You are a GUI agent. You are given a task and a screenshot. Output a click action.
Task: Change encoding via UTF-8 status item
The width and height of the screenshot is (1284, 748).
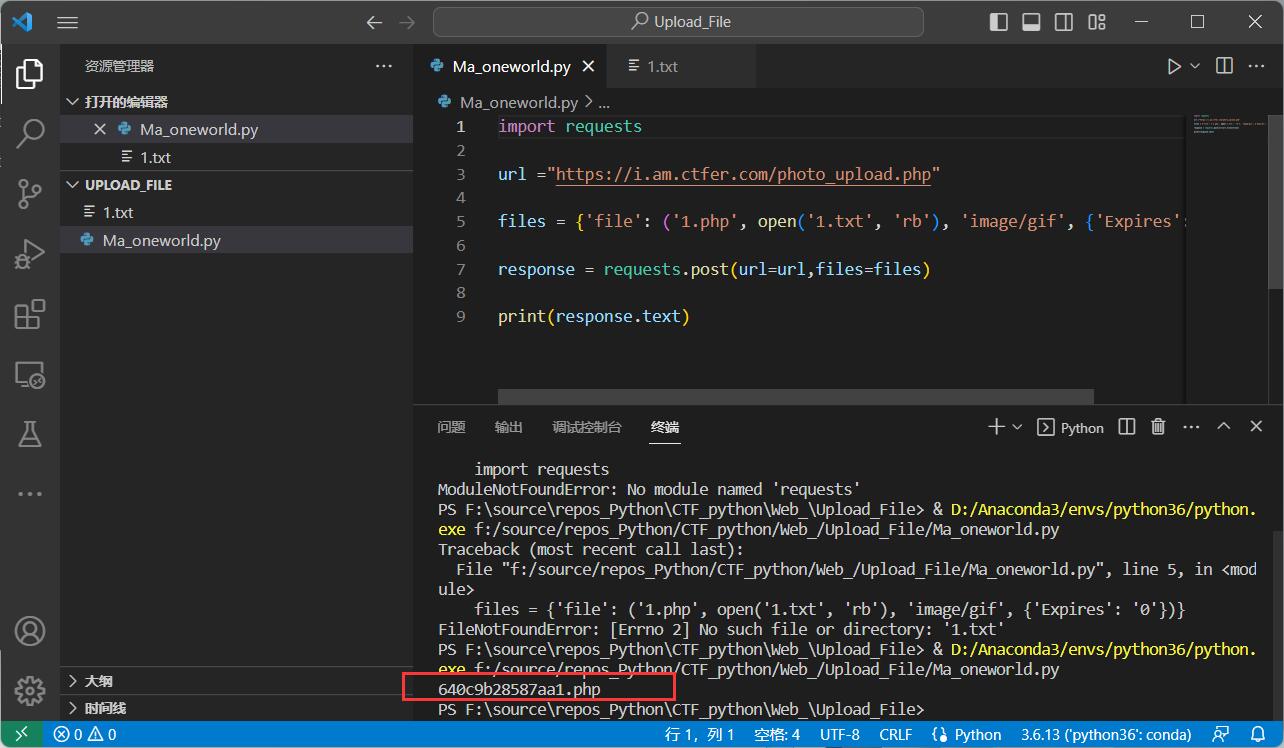point(840,735)
